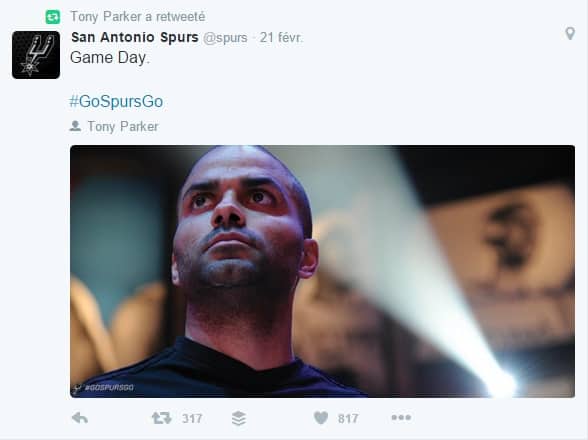Open the "Tony Parker a retweeté" link
588x440 pixels.
(138, 17)
